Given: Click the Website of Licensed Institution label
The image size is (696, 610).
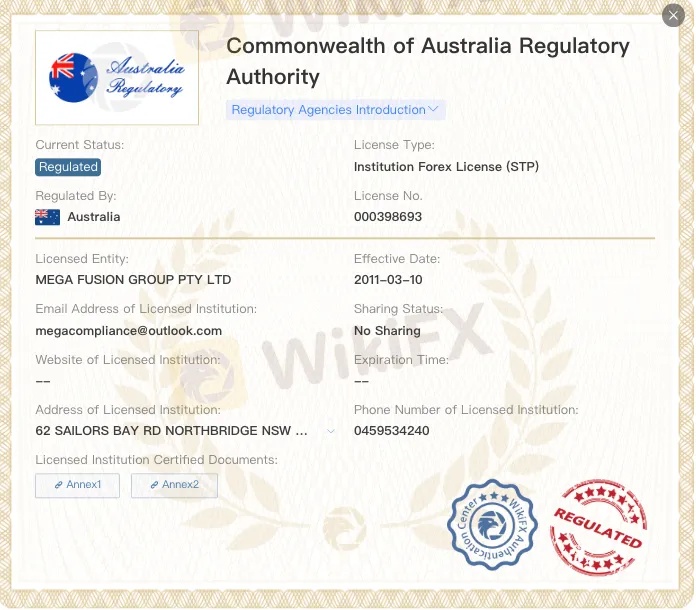Looking at the screenshot, I should (x=128, y=360).
